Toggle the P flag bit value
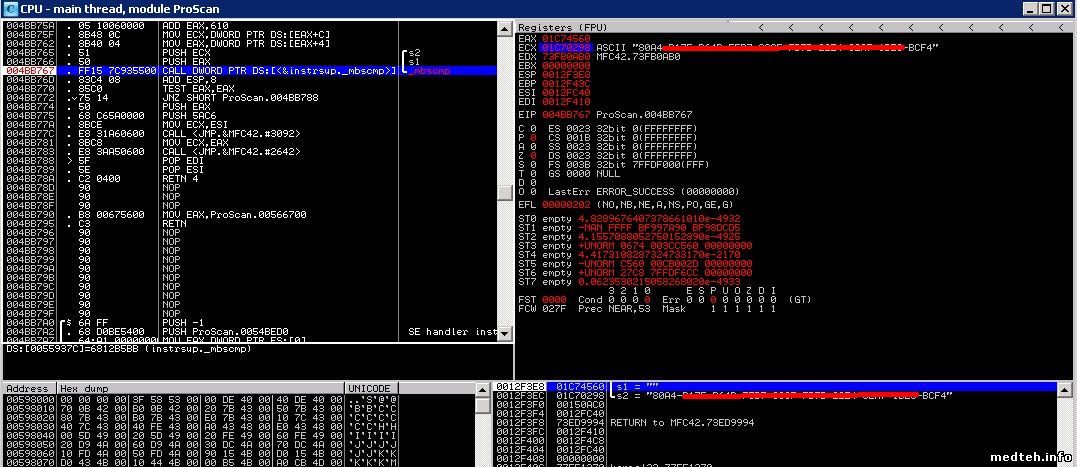Image resolution: width=1077 pixels, height=467 pixels. 533,138
